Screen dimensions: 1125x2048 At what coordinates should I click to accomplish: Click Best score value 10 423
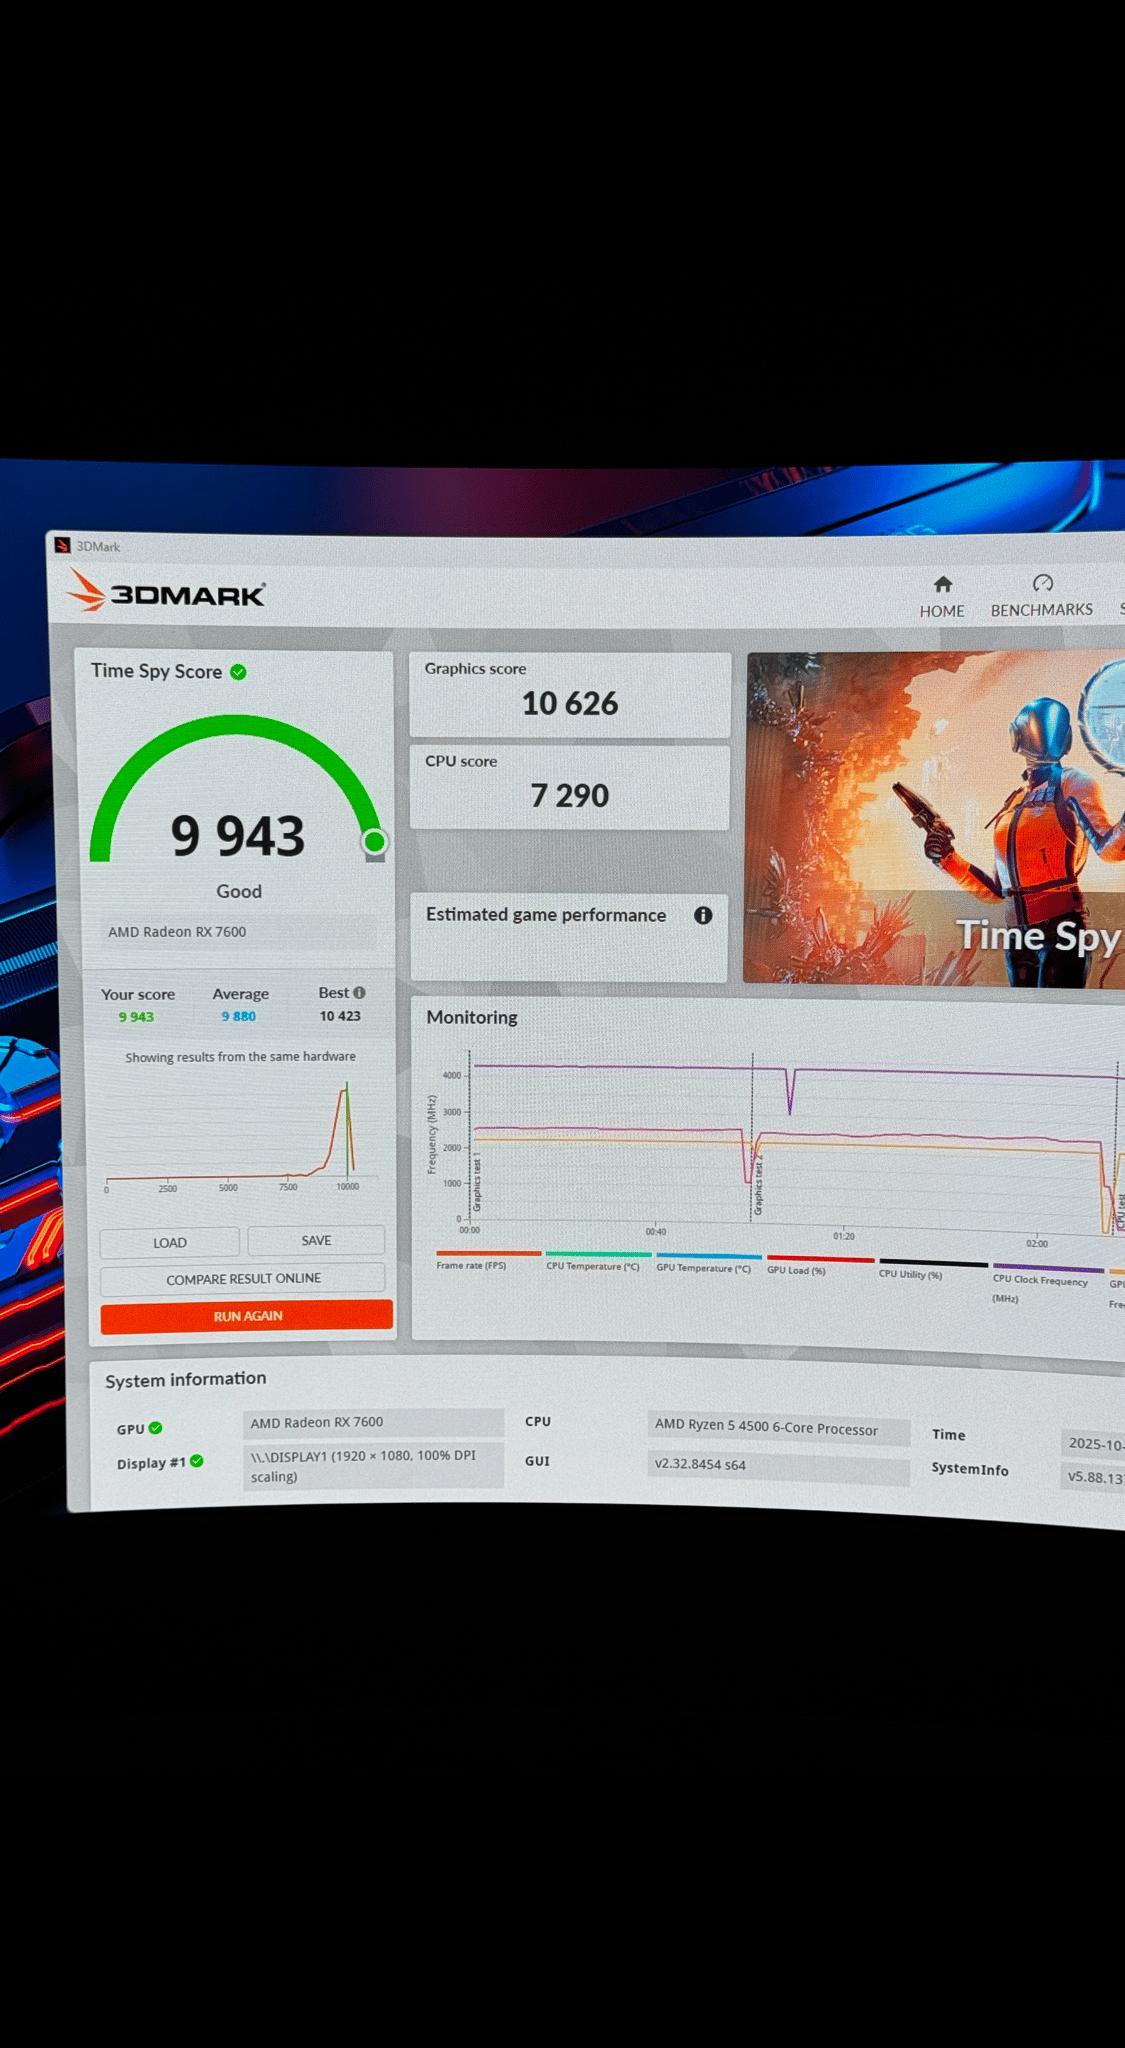coord(340,1016)
